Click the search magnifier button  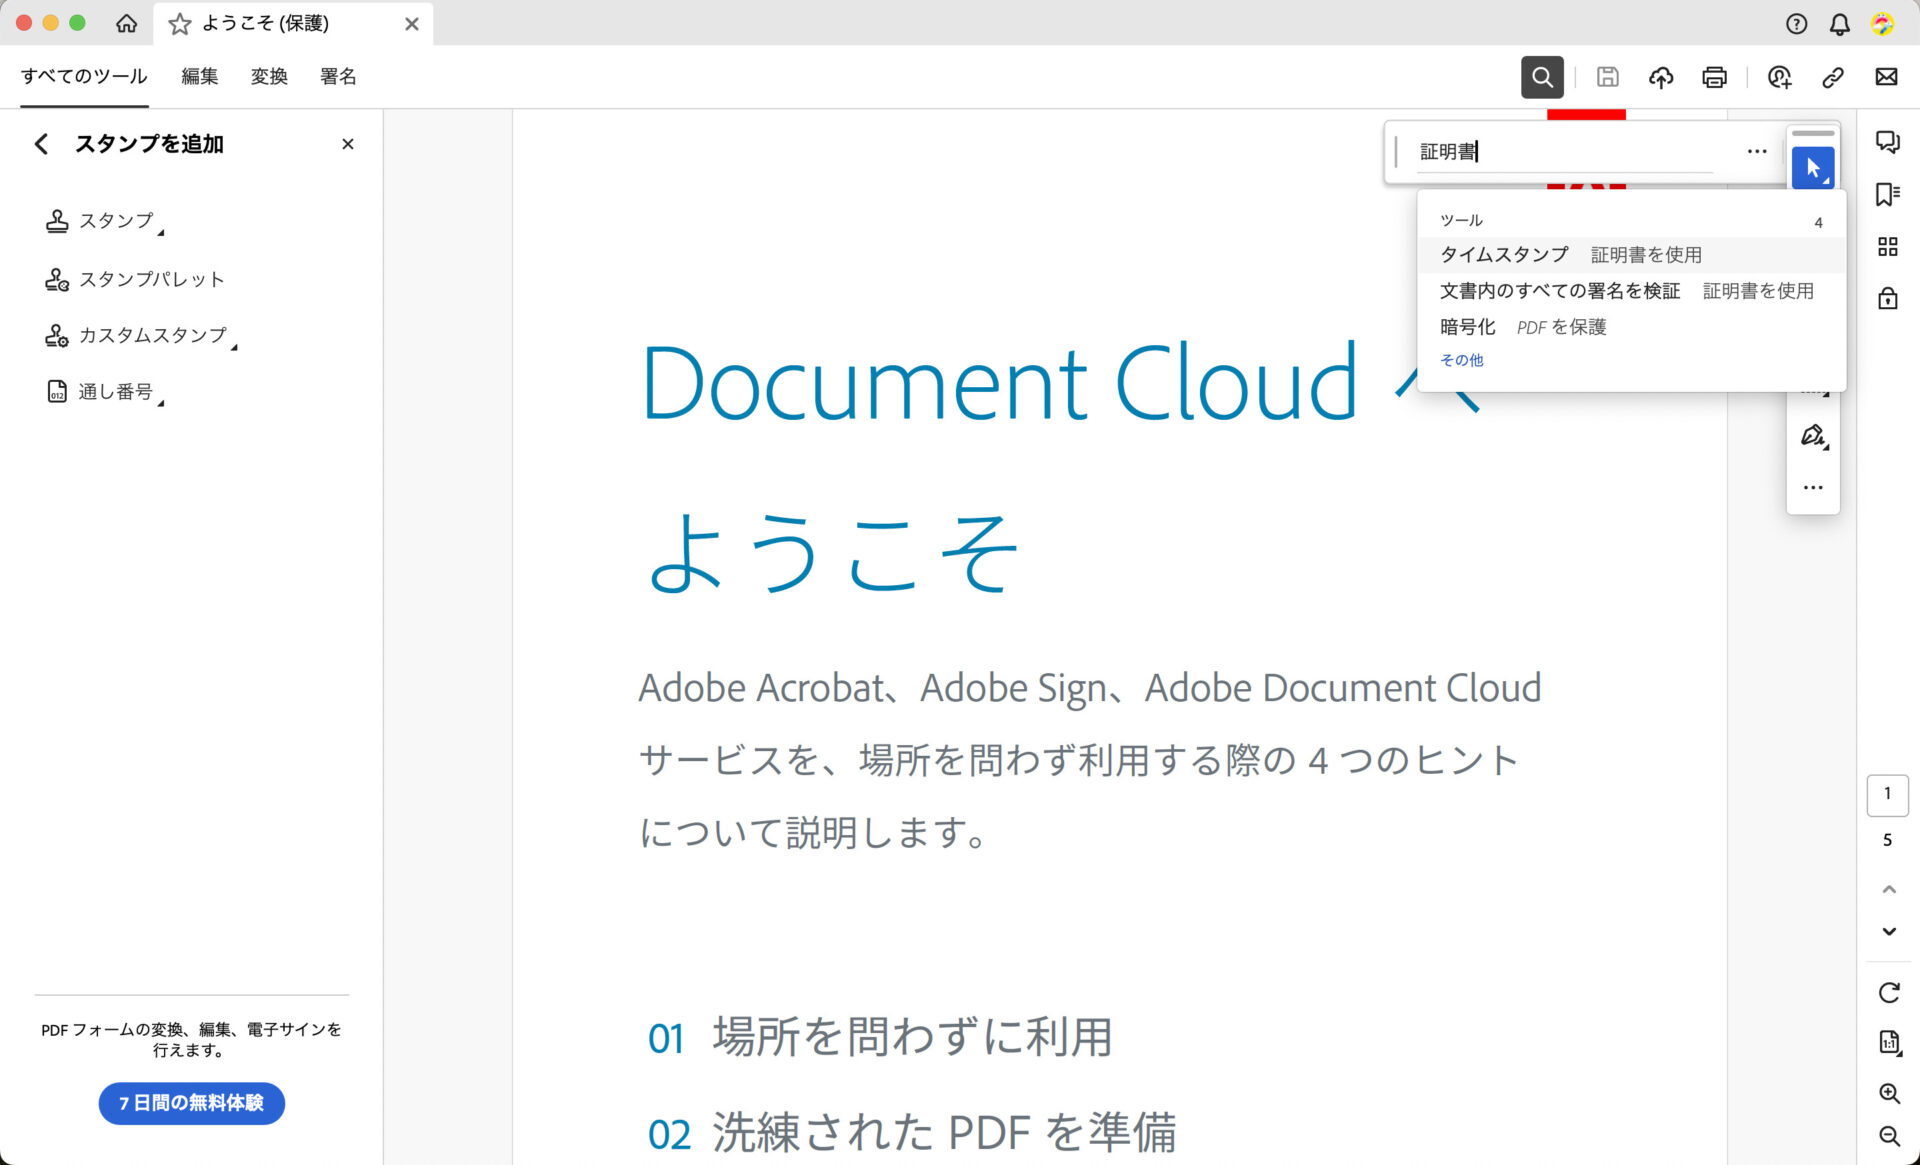[x=1542, y=77]
